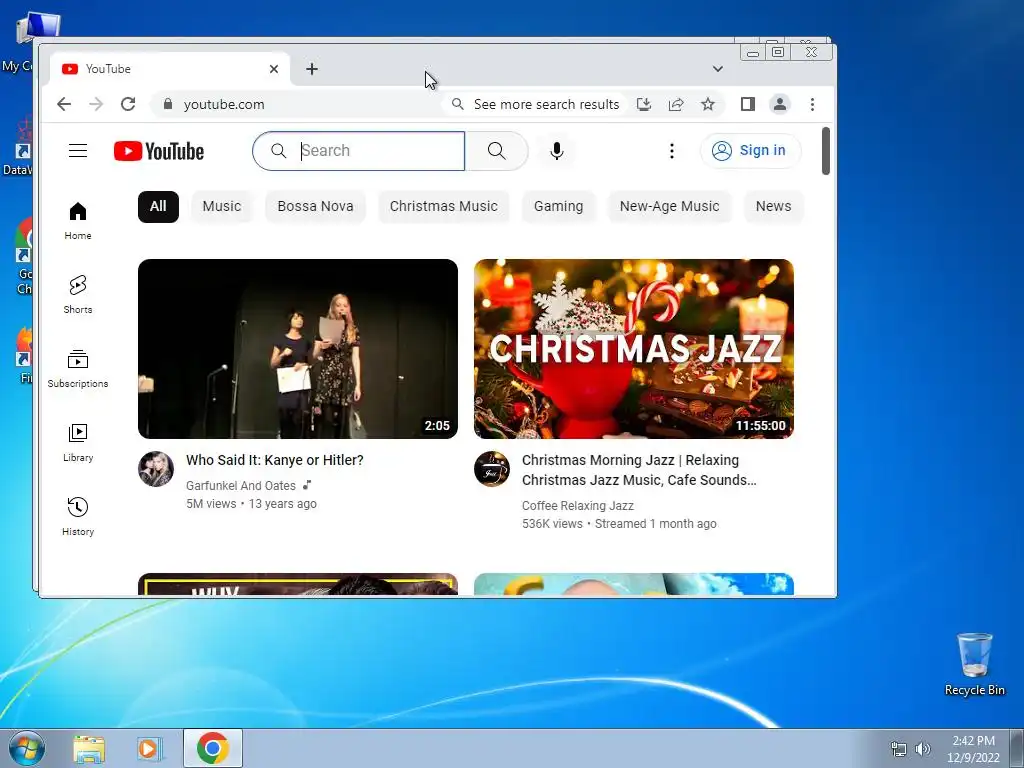Open a new tab with the plus button
Screen dimensions: 1024x768
pos(312,69)
